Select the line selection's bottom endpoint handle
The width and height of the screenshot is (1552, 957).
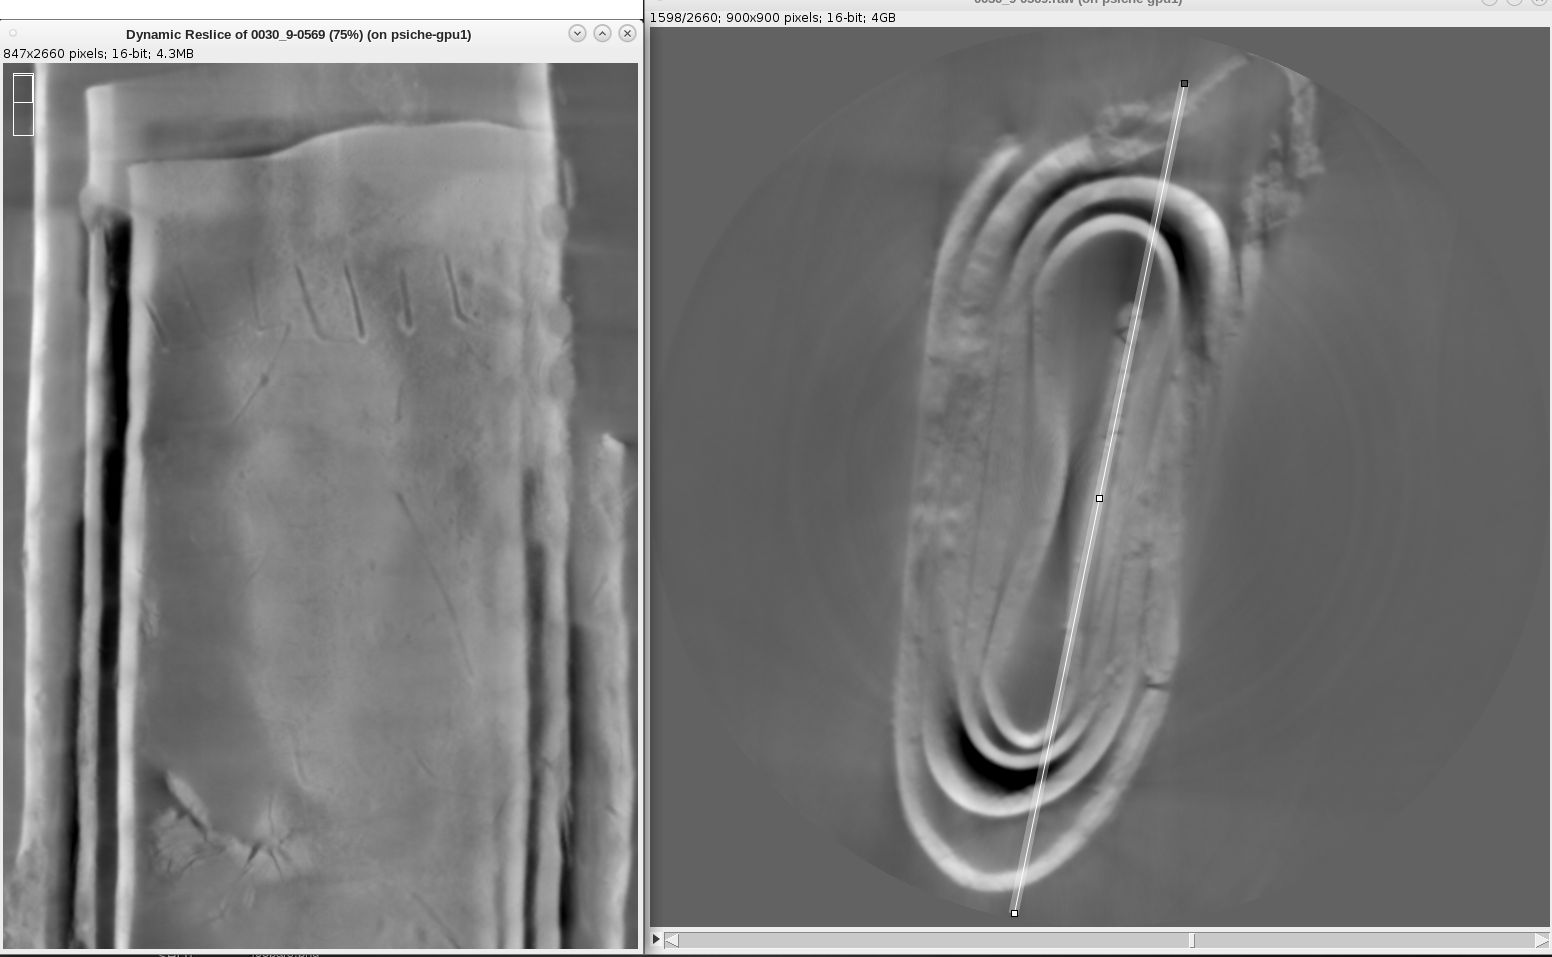(x=1014, y=913)
